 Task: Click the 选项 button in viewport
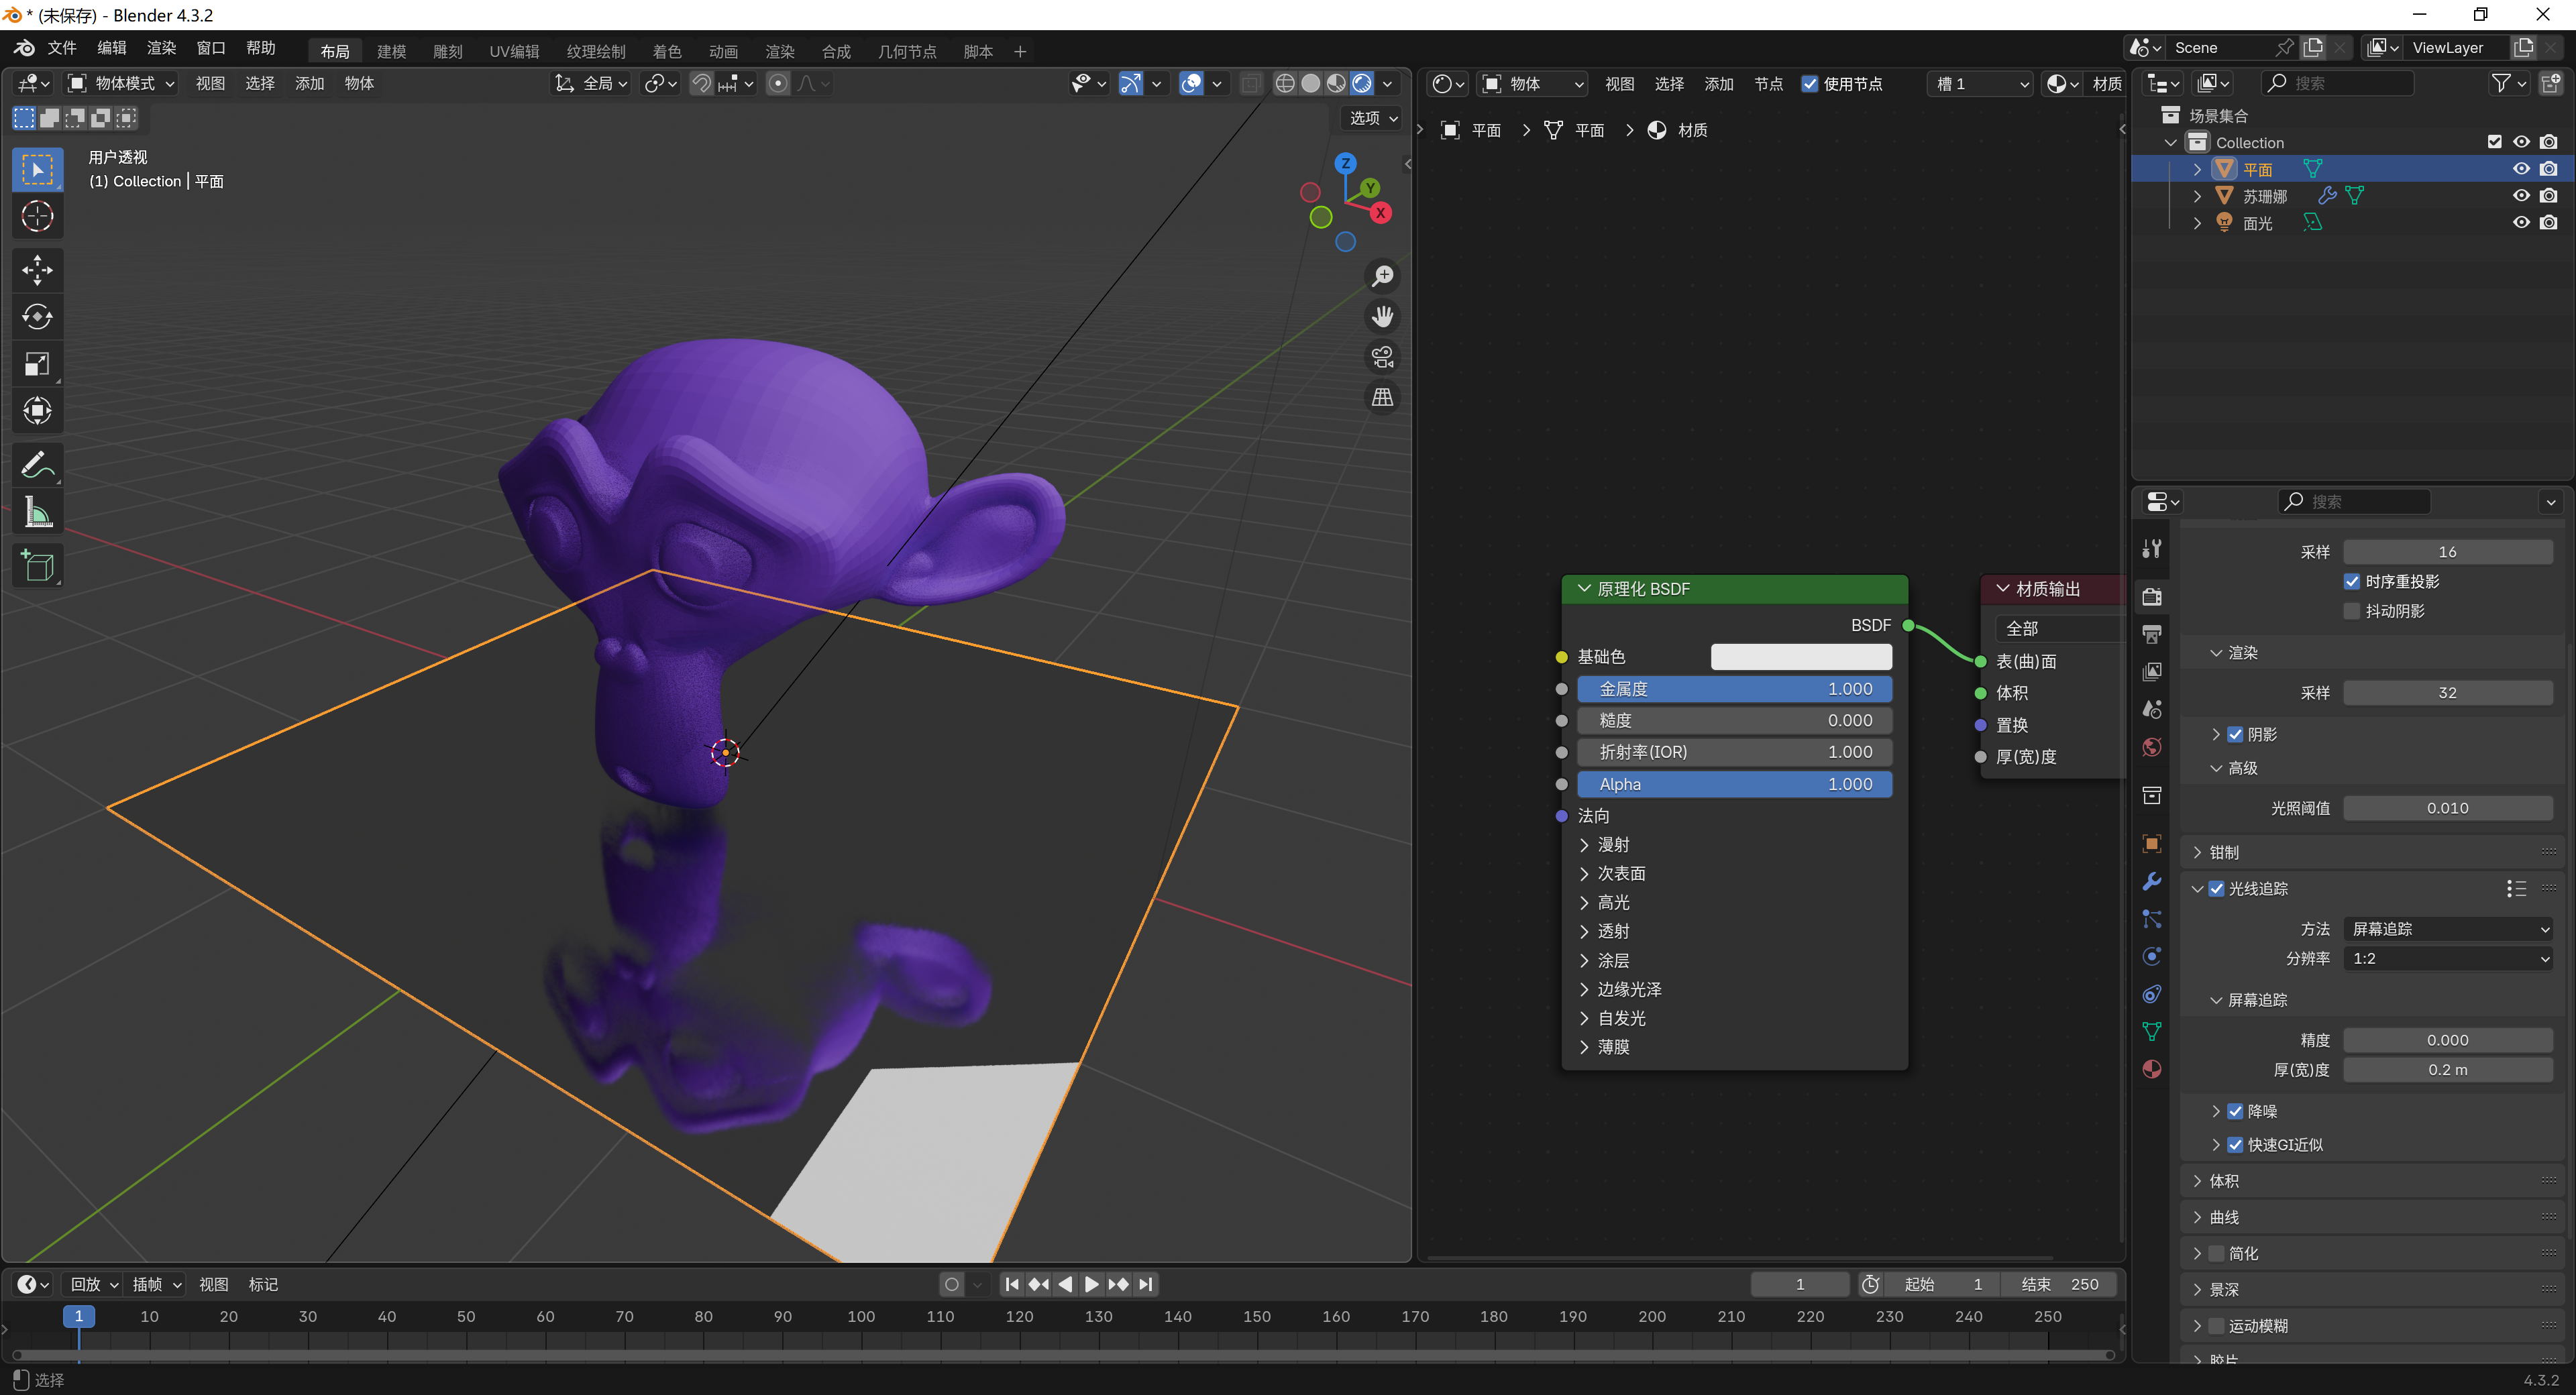[x=1372, y=118]
